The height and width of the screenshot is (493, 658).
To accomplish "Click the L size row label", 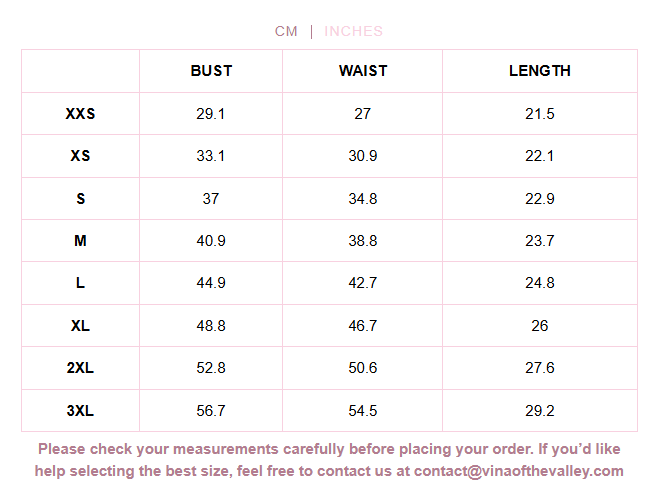I will click(80, 283).
